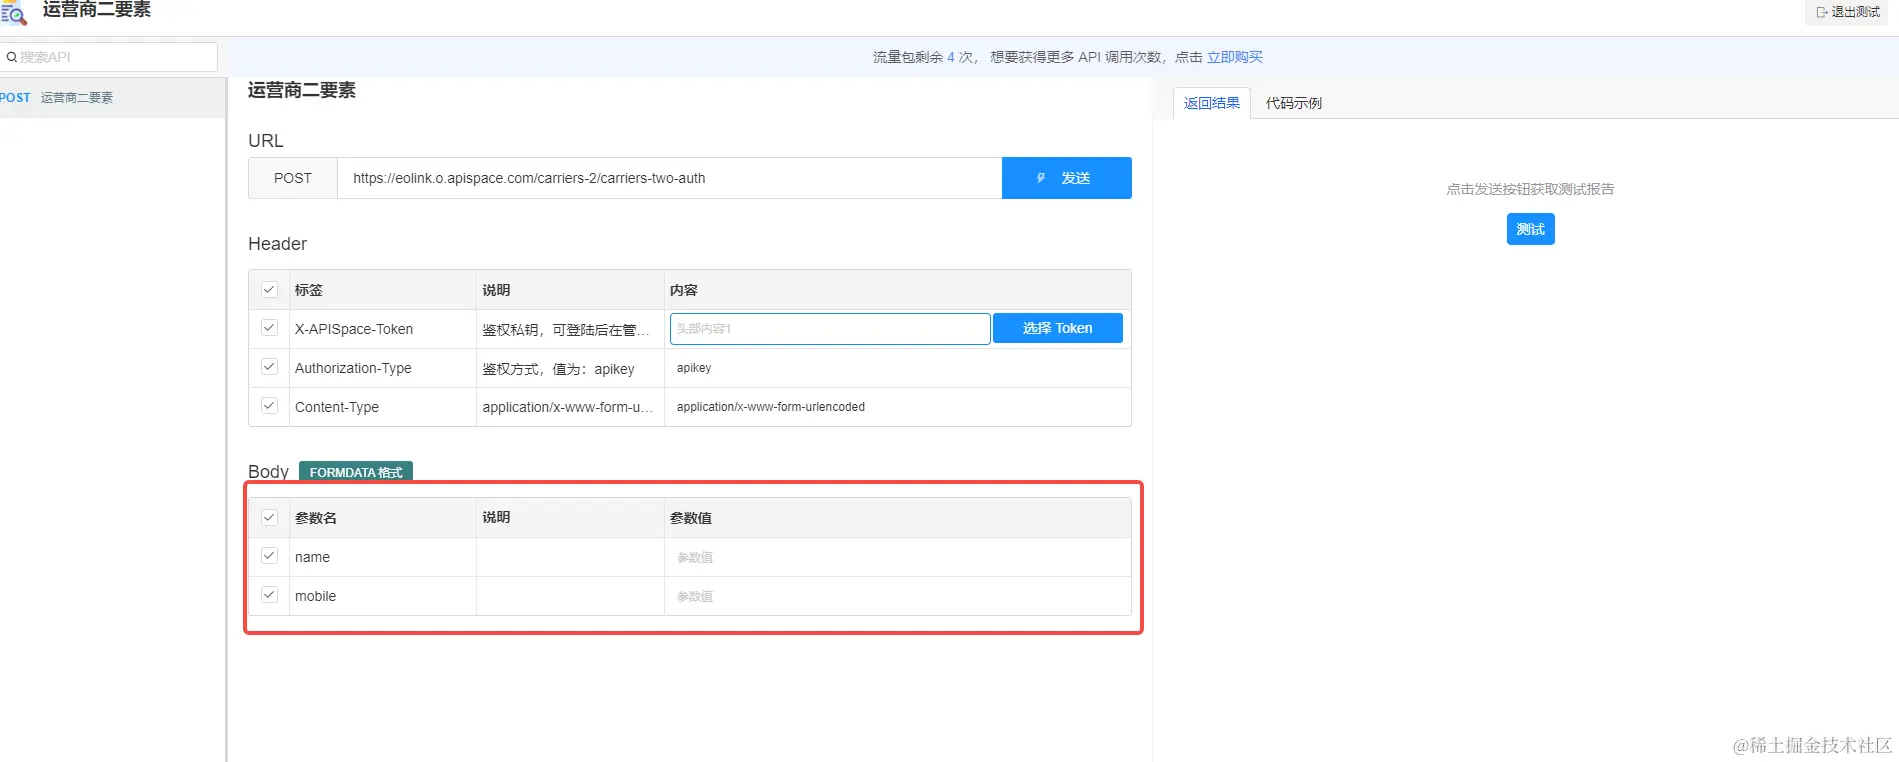Click the mobile parameter label

[x=315, y=596]
